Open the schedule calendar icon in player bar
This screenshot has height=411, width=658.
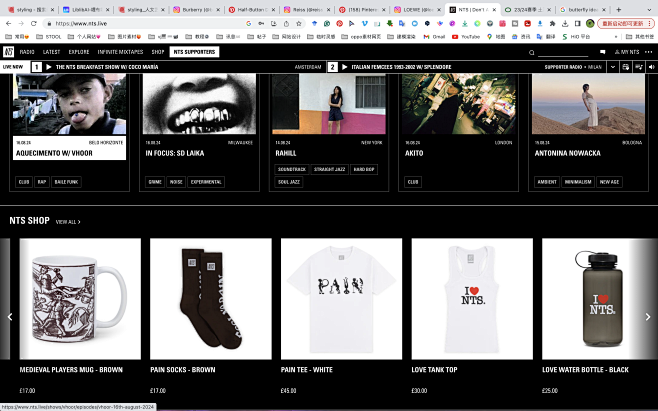pos(626,67)
